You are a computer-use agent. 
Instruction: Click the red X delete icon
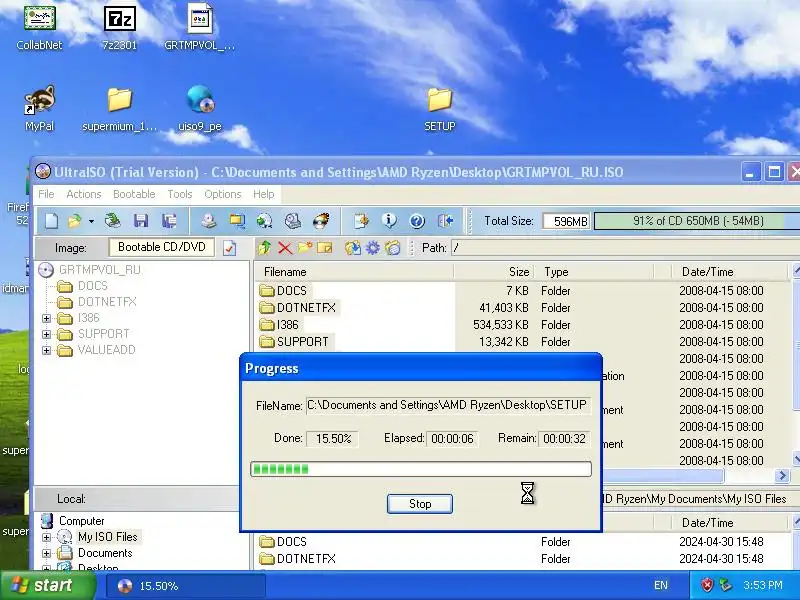coord(285,248)
